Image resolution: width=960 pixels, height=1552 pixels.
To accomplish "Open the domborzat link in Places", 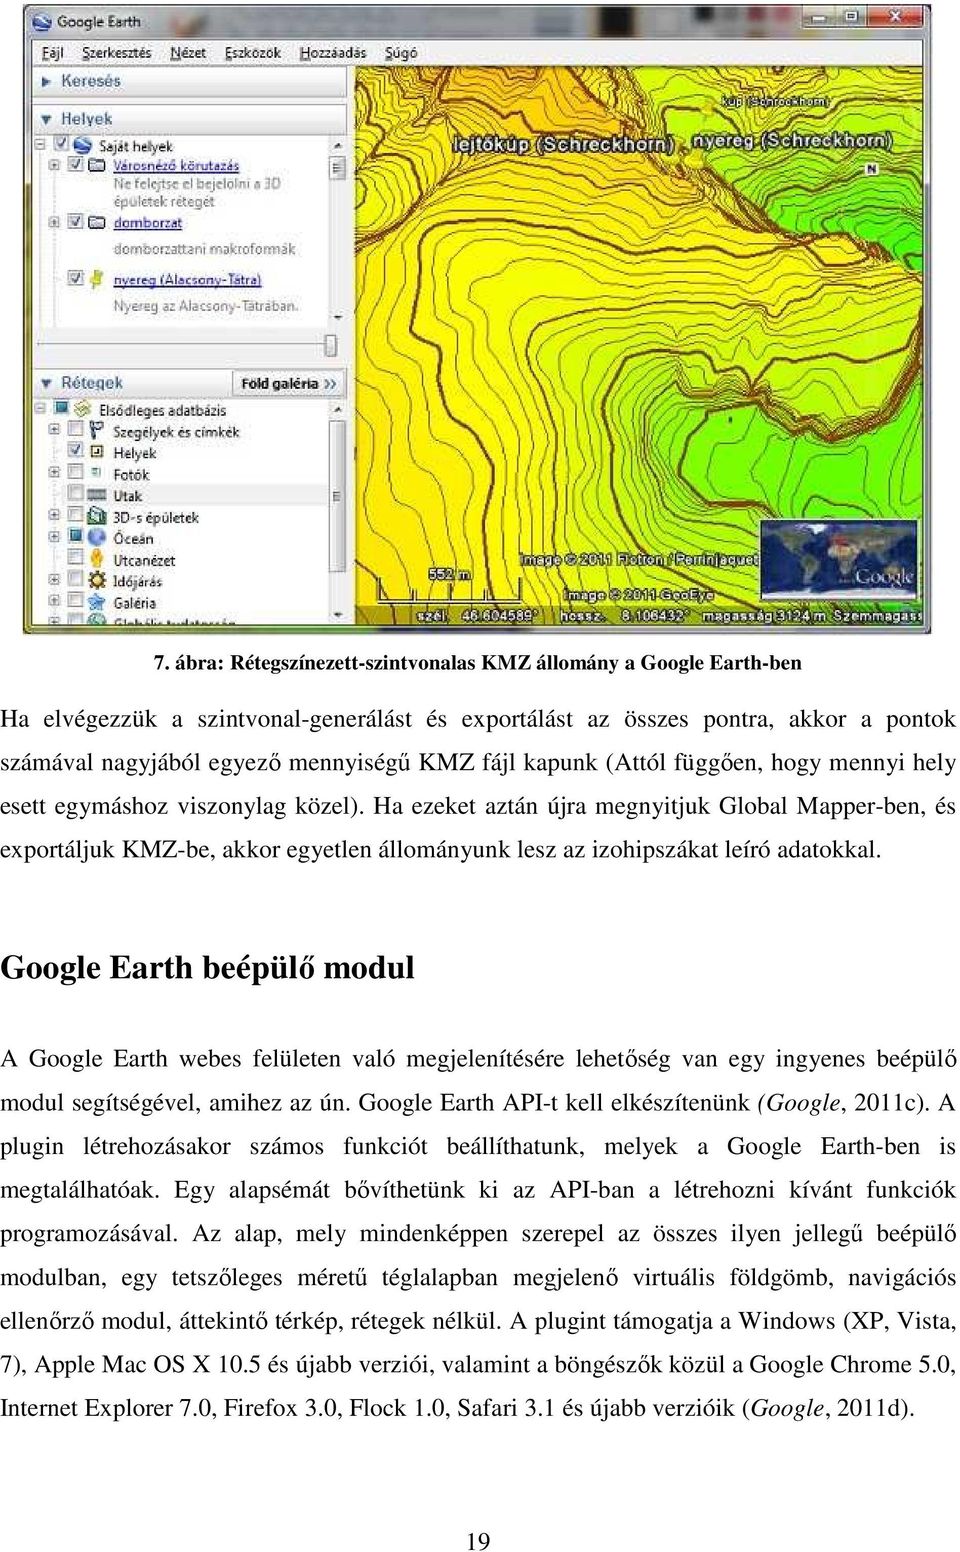I will [148, 222].
